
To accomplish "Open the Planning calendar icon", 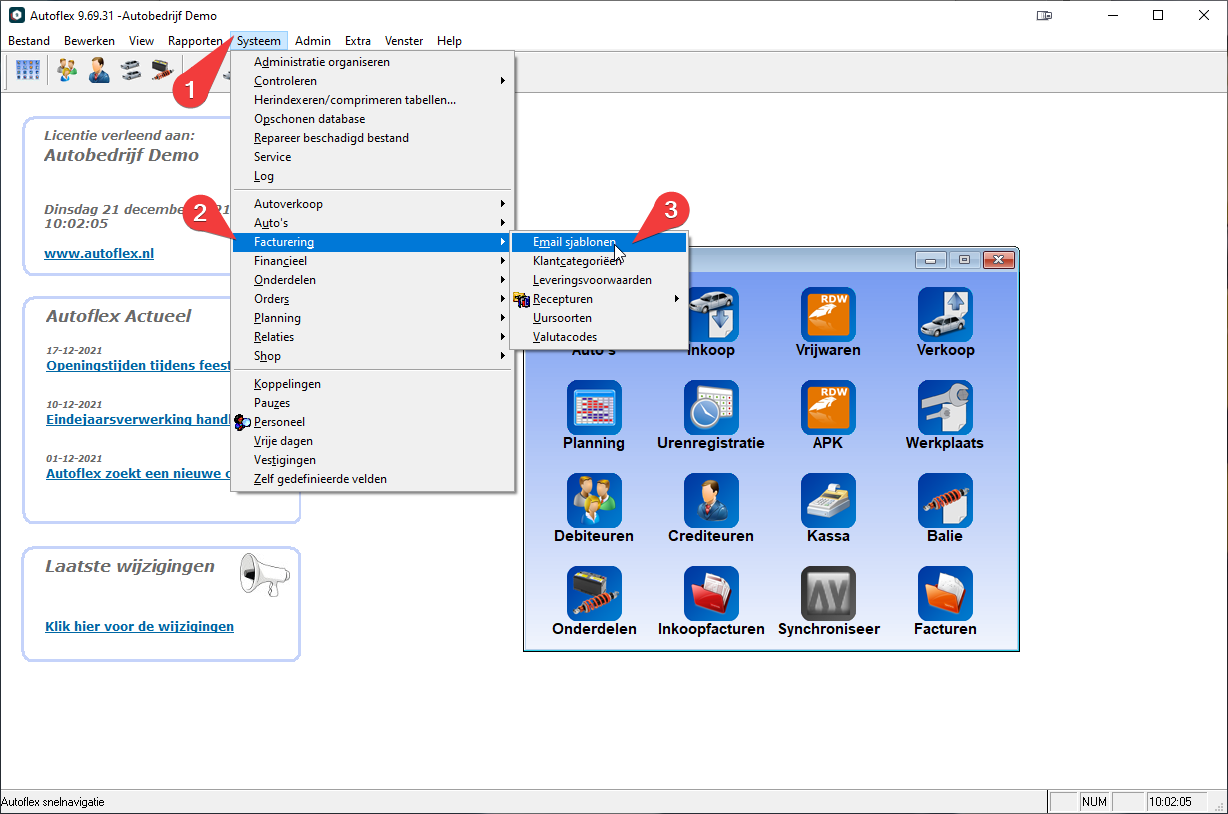I will coord(594,407).
